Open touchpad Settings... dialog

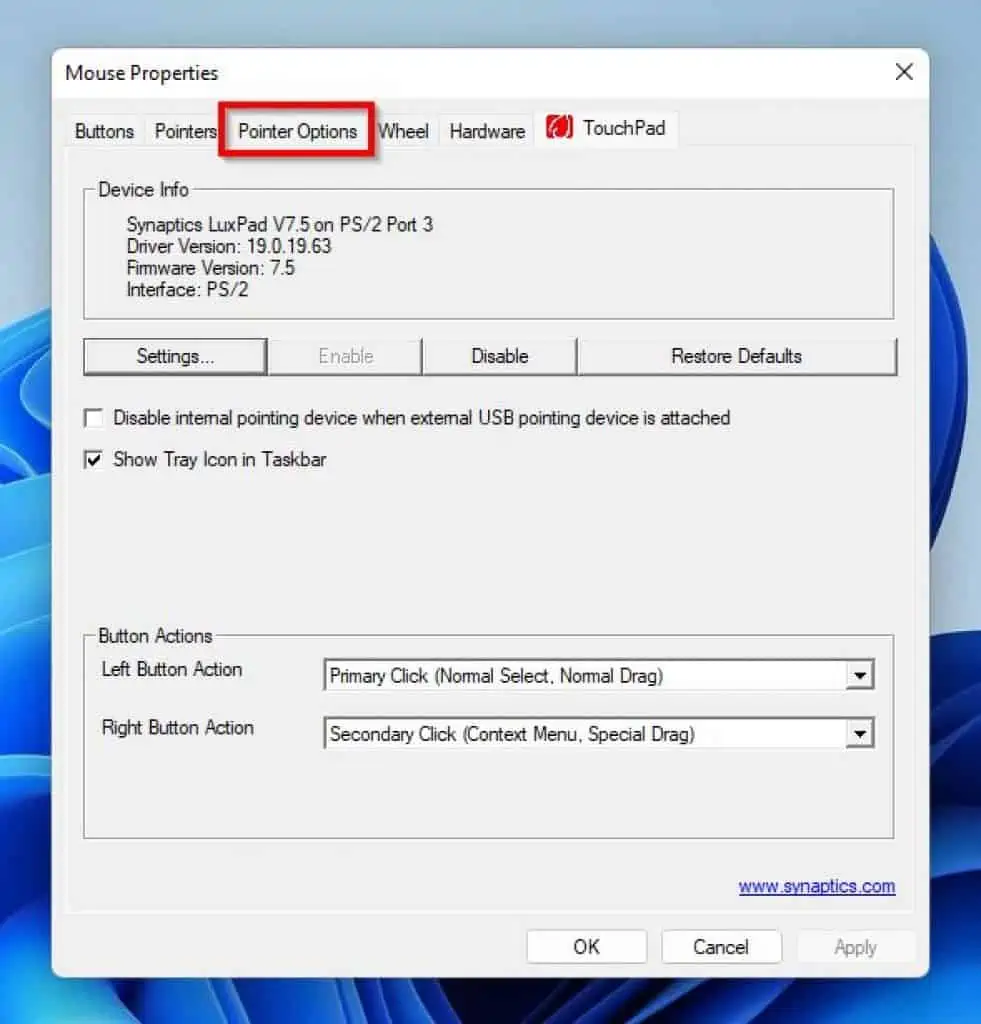pyautogui.click(x=175, y=357)
